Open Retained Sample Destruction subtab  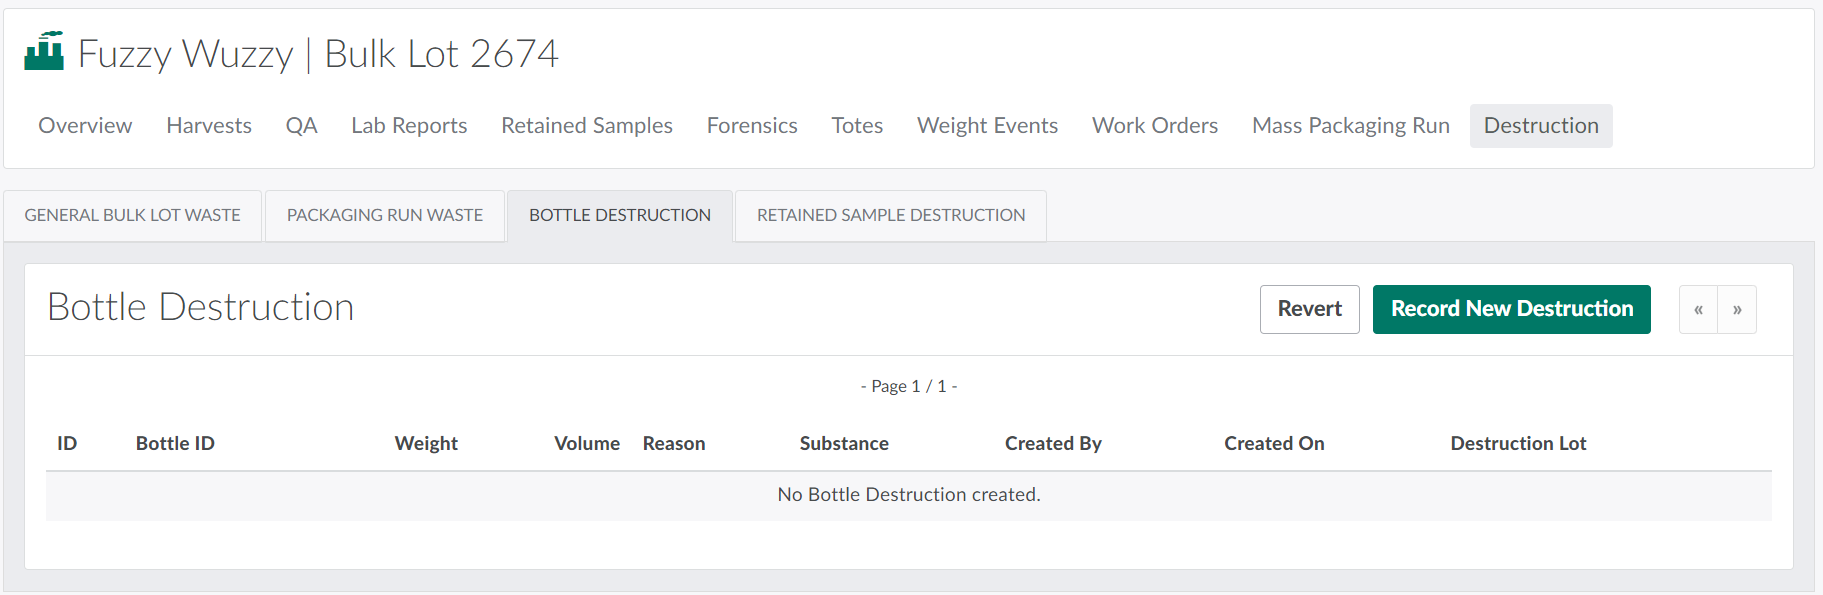pos(891,216)
